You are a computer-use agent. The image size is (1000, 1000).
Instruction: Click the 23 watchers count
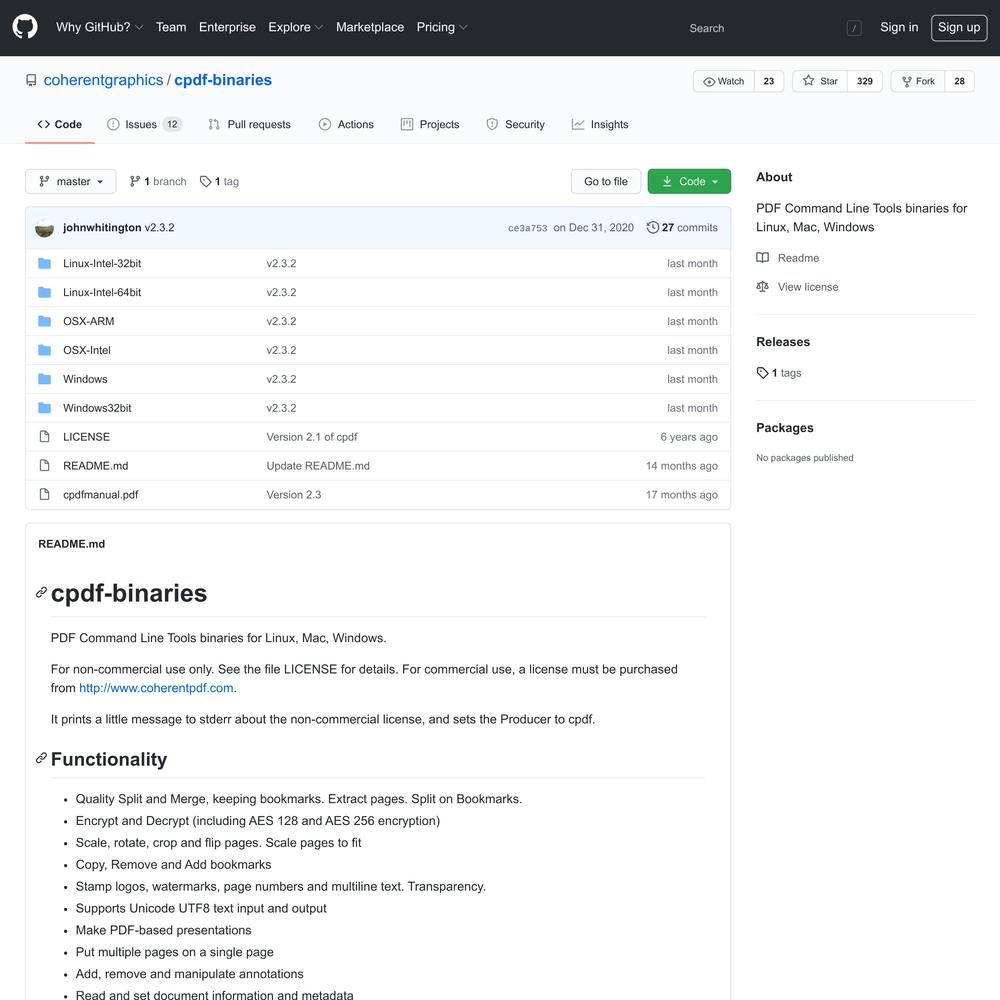768,81
